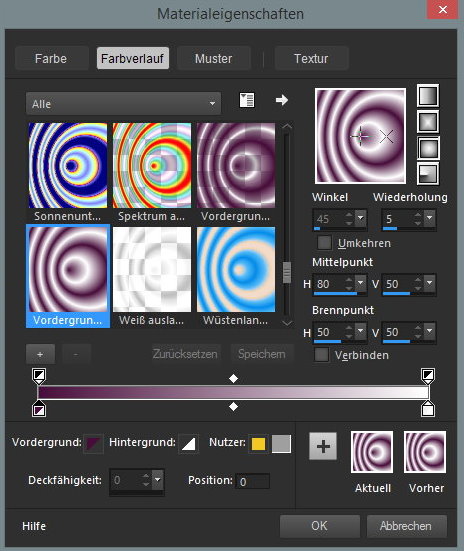Enable the Umkehren checkbox
Viewport: 464px width, 551px height.
[x=324, y=242]
